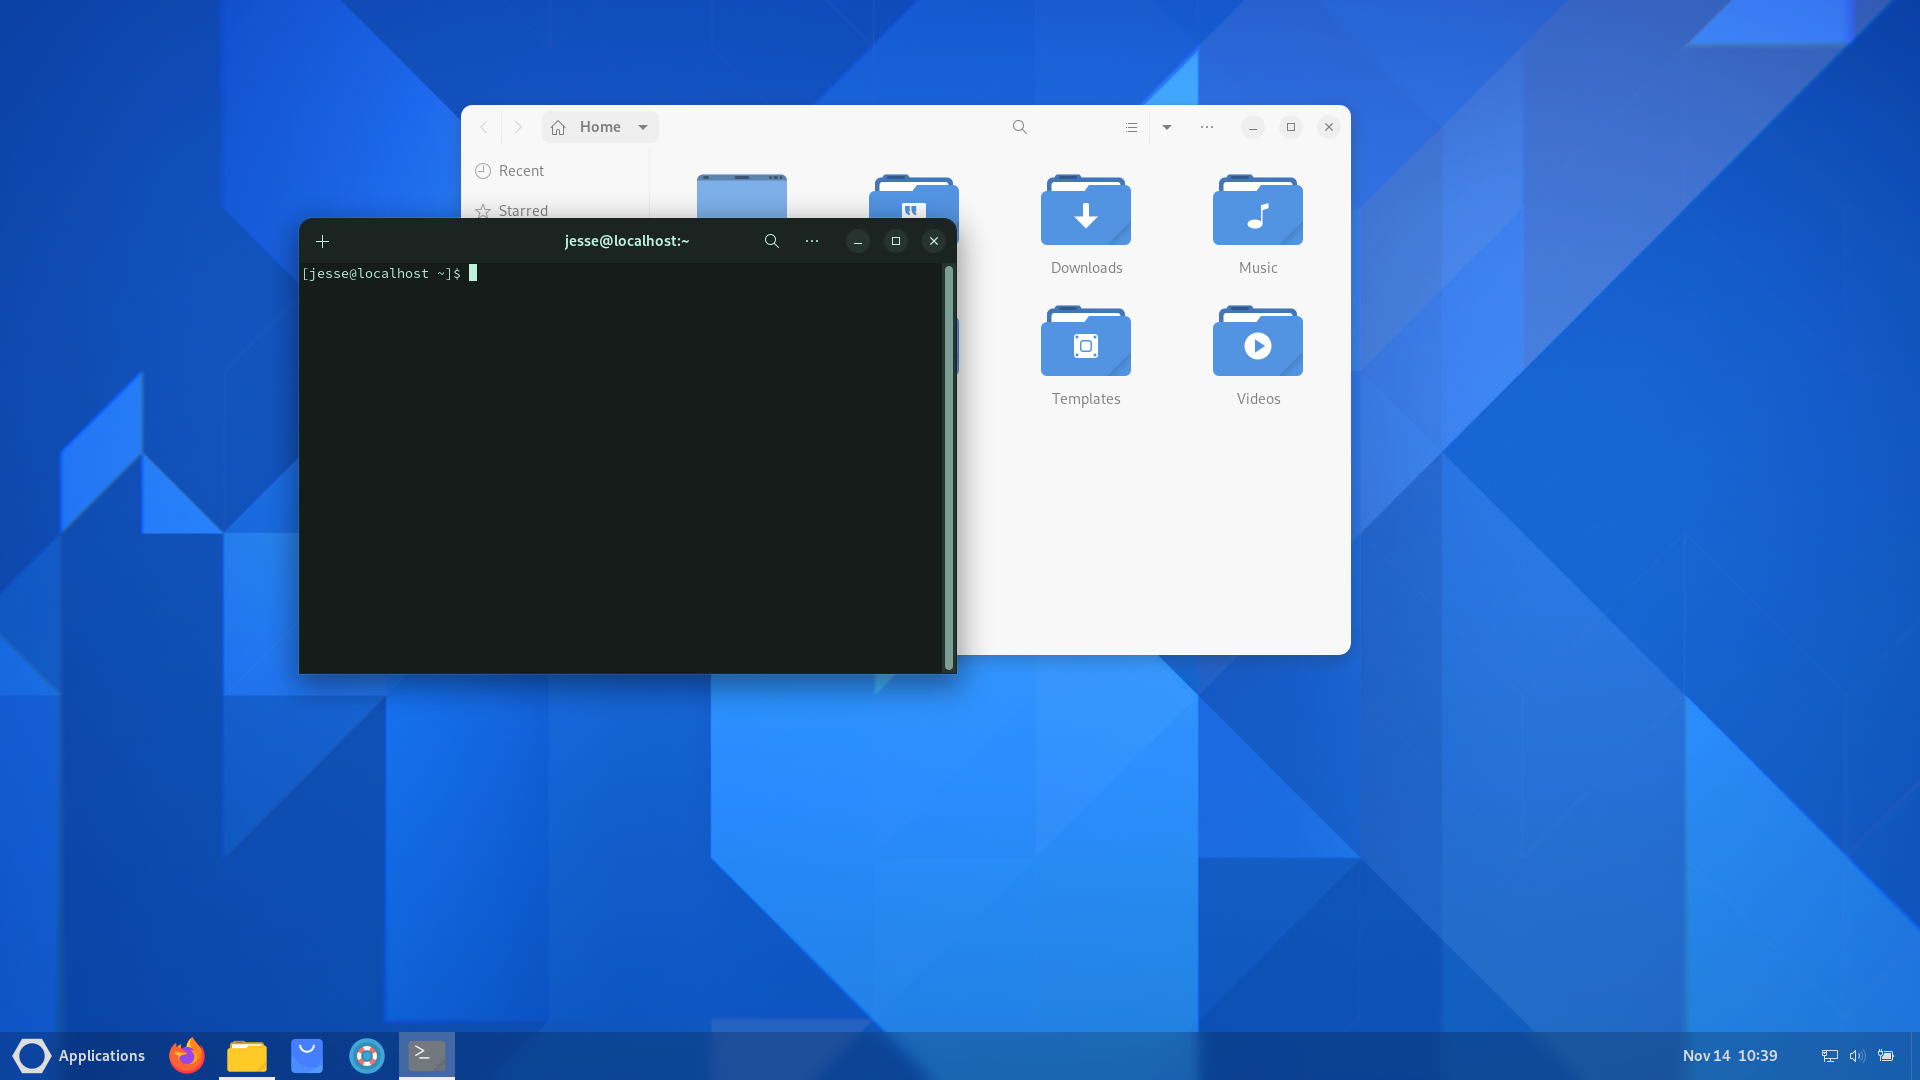Open the clock showing Nov 14 10:39
1920x1080 pixels.
click(x=1730, y=1056)
